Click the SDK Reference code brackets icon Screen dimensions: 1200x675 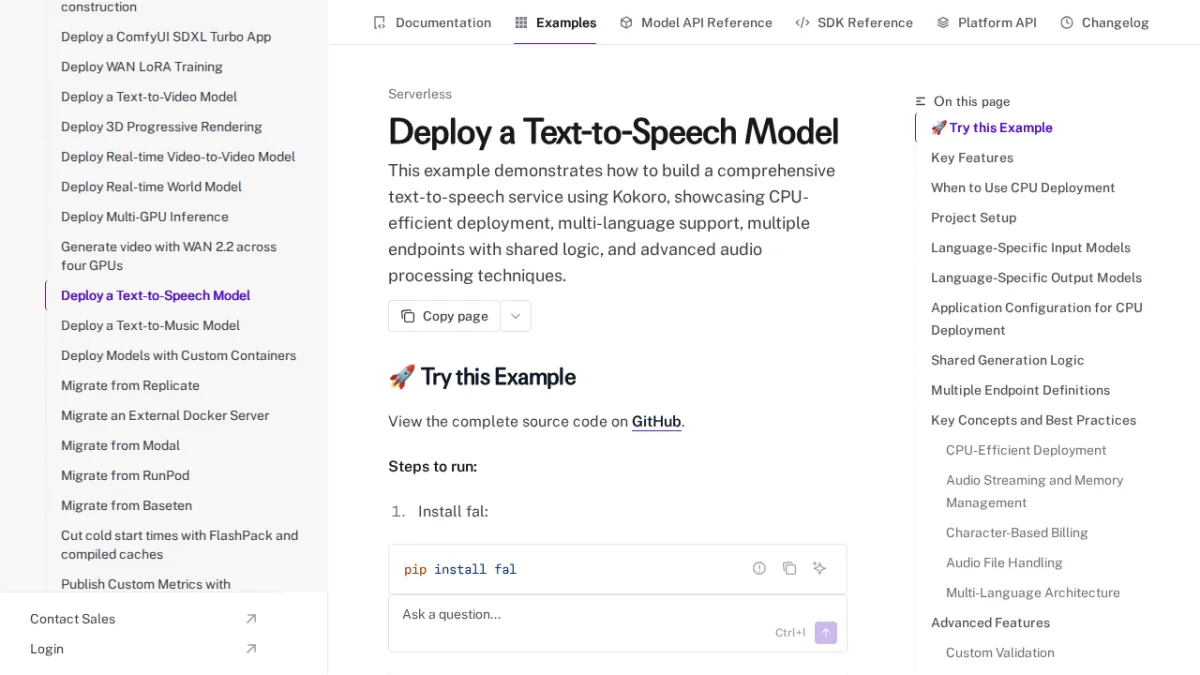click(x=802, y=22)
